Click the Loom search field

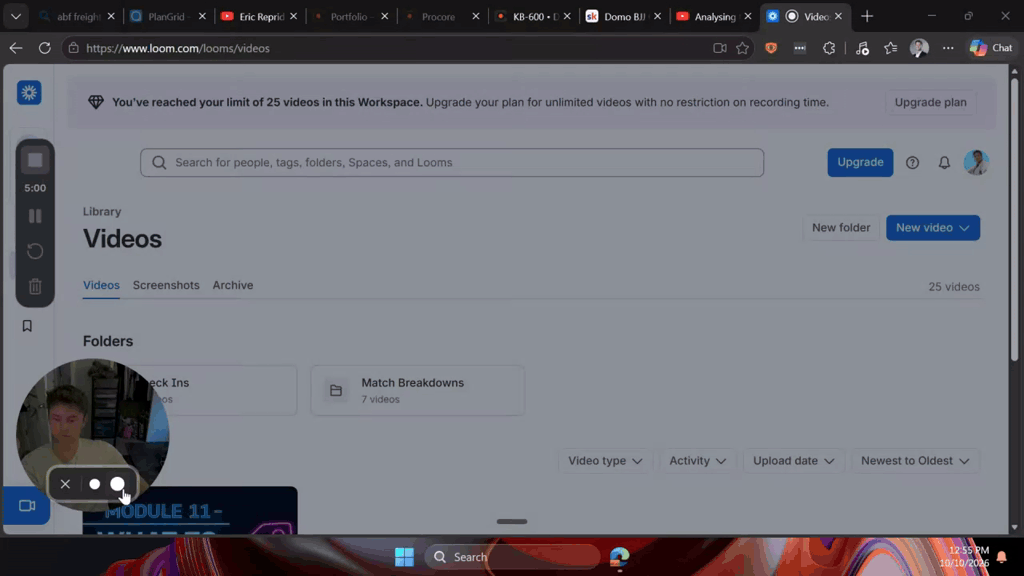coord(452,163)
